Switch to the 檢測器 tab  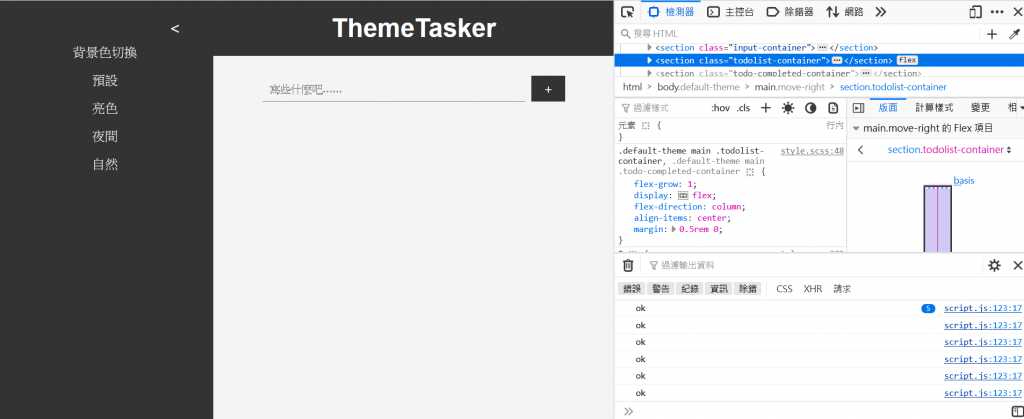click(x=670, y=12)
